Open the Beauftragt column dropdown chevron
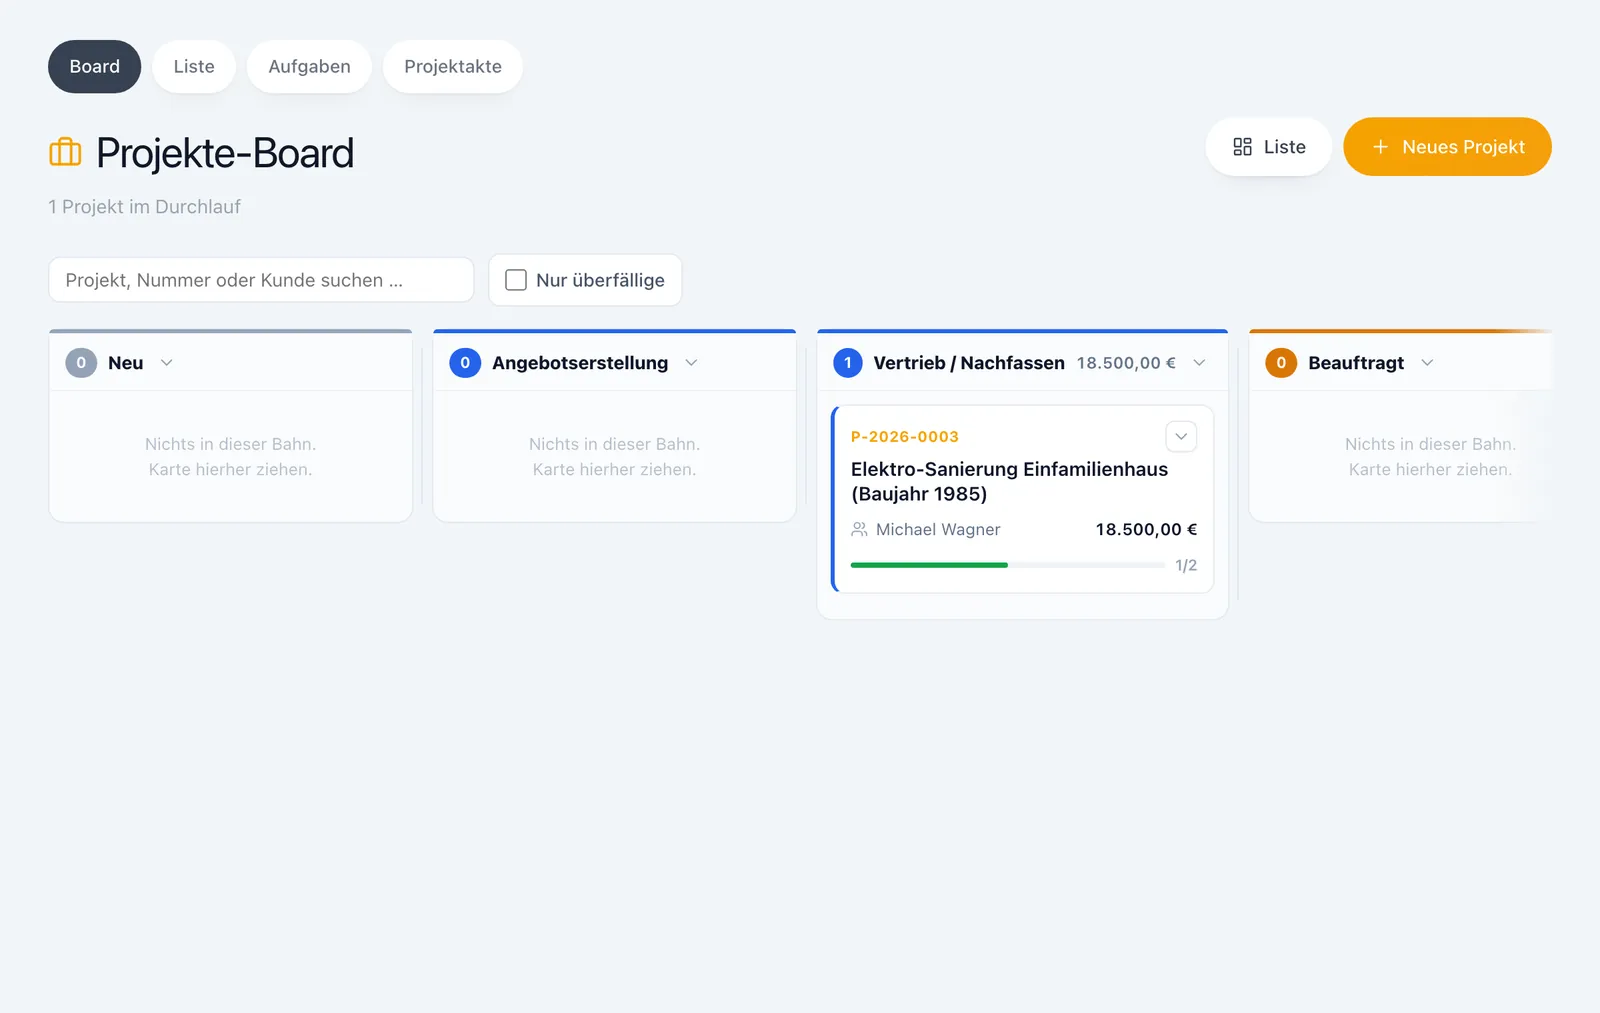Screen dimensions: 1600x1013 (1427, 363)
